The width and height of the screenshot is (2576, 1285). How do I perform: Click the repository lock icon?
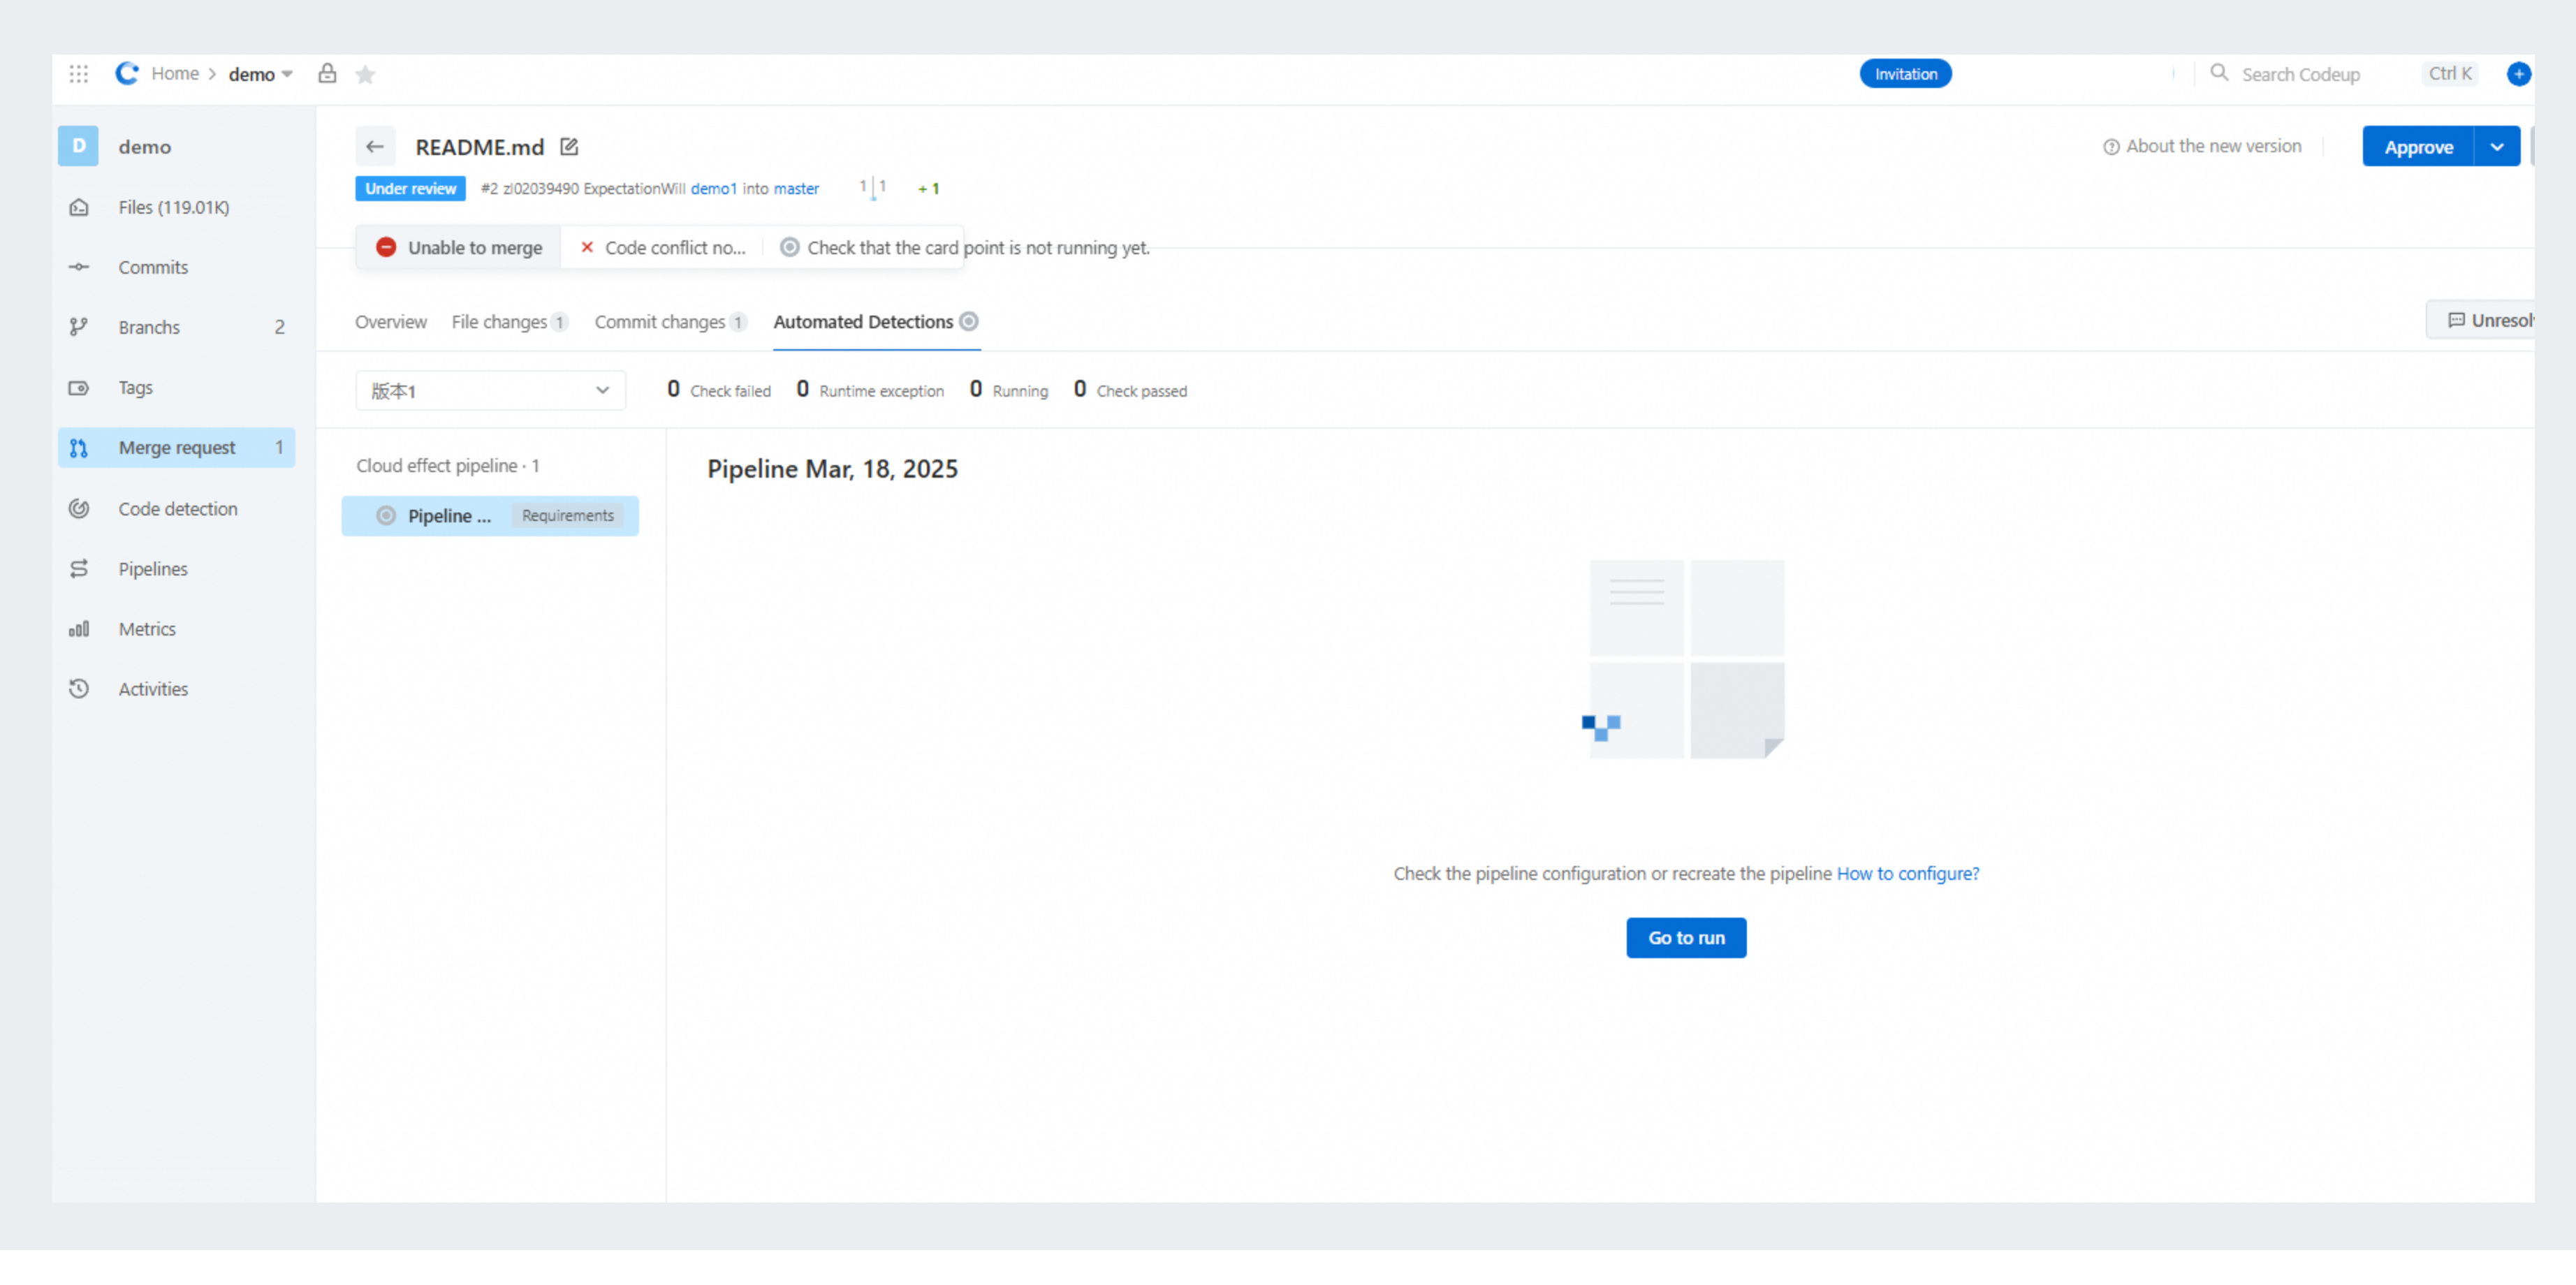click(x=327, y=74)
